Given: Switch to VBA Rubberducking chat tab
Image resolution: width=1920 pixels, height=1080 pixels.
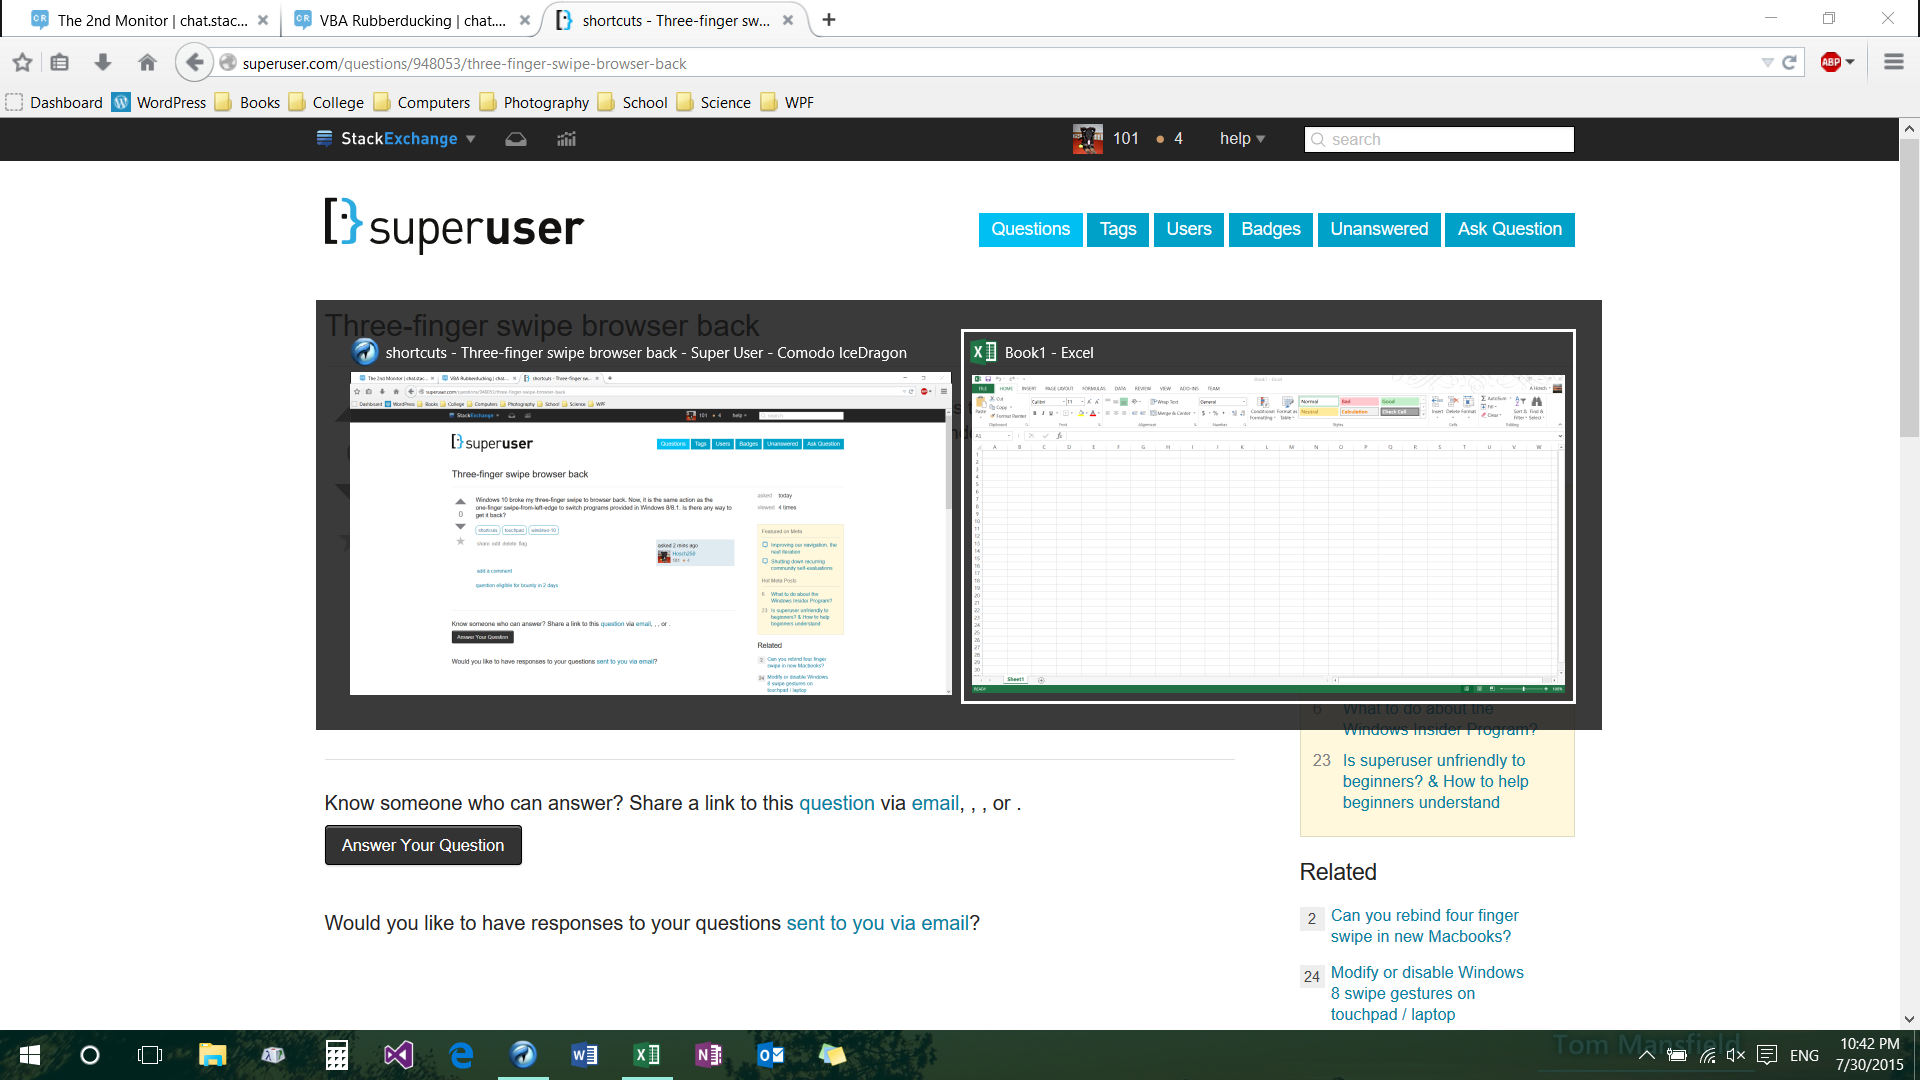Looking at the screenshot, I should point(412,20).
